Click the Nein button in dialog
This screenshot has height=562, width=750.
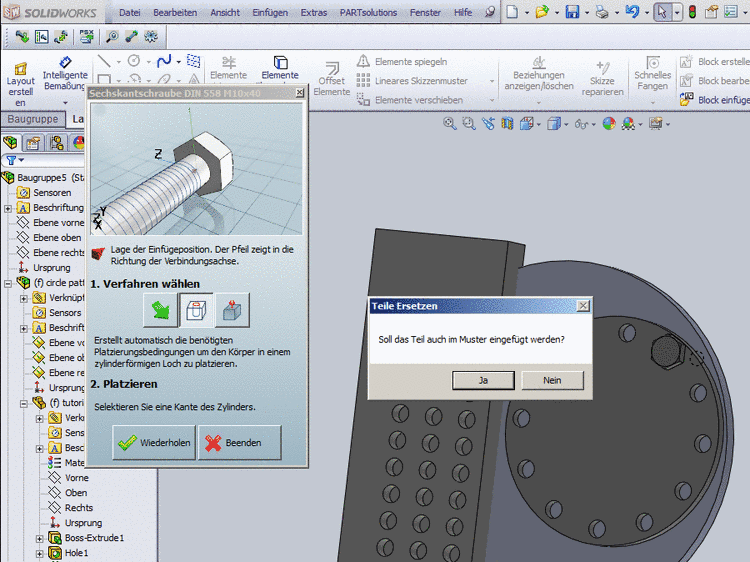pyautogui.click(x=552, y=380)
